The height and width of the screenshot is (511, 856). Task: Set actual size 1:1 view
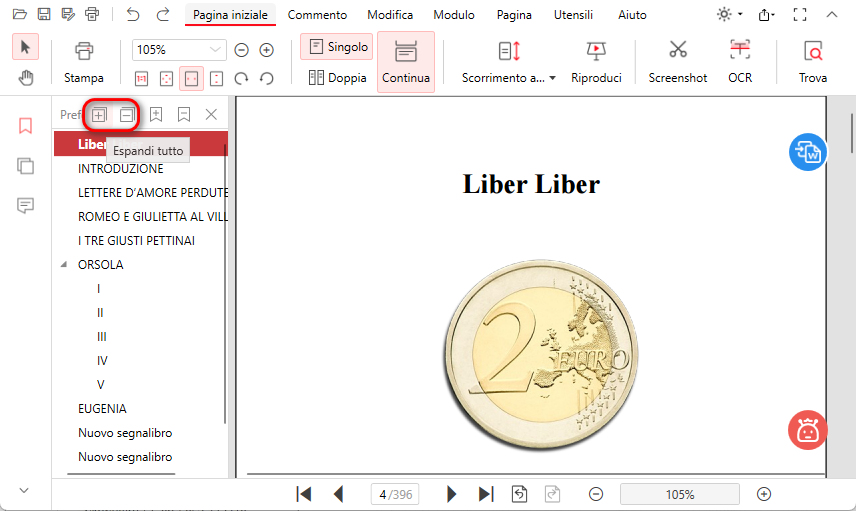pos(141,79)
